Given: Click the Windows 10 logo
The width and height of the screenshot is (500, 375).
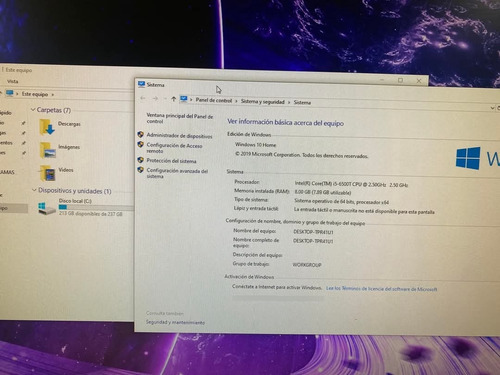Looking at the screenshot, I should [468, 158].
